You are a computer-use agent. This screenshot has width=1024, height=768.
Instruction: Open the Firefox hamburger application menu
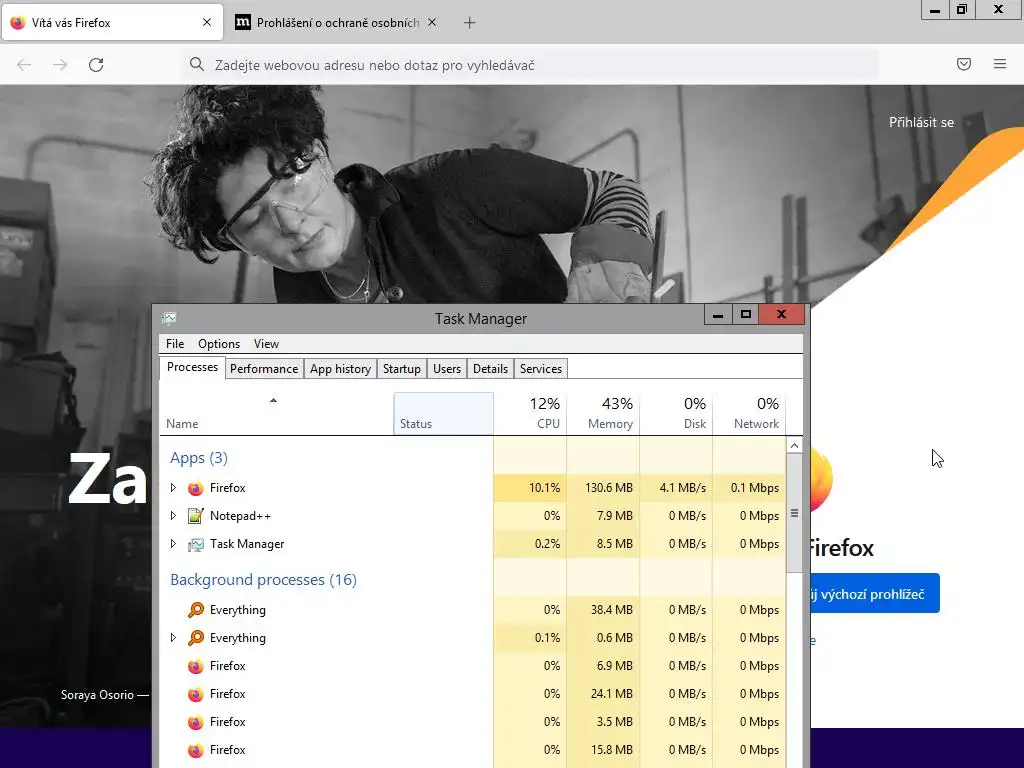point(1000,64)
